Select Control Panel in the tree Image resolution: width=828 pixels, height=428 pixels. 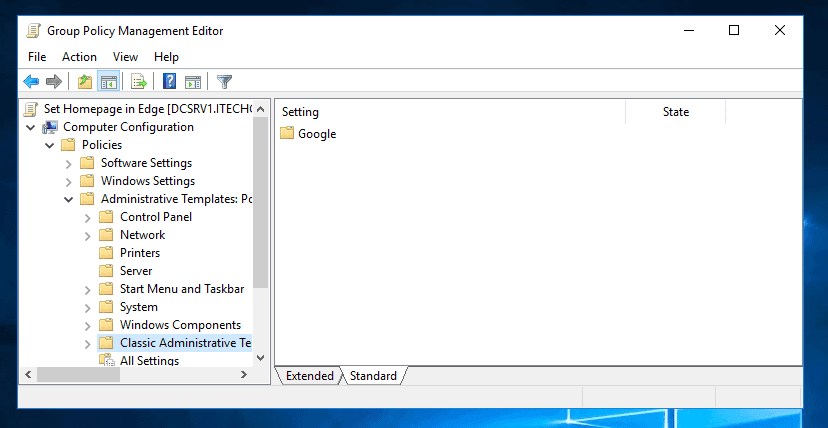click(156, 216)
